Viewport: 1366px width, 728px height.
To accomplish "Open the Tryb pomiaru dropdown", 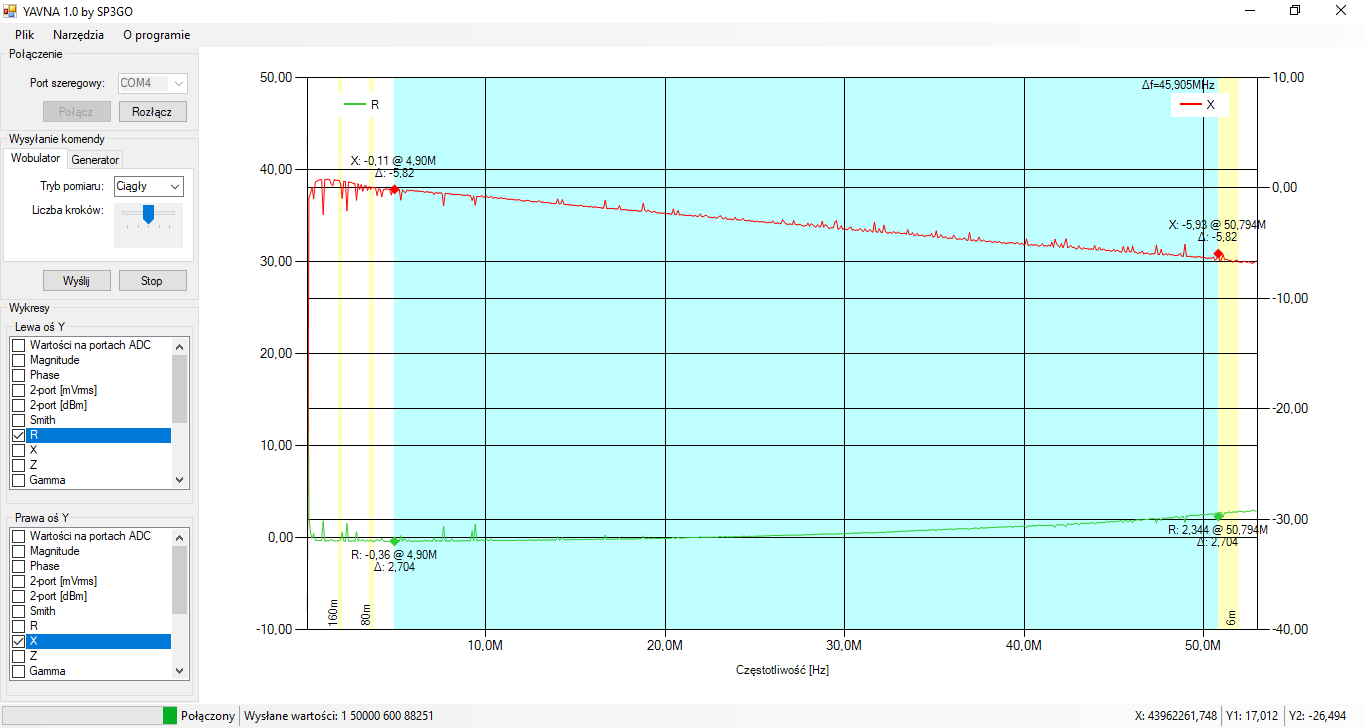I will click(x=148, y=186).
